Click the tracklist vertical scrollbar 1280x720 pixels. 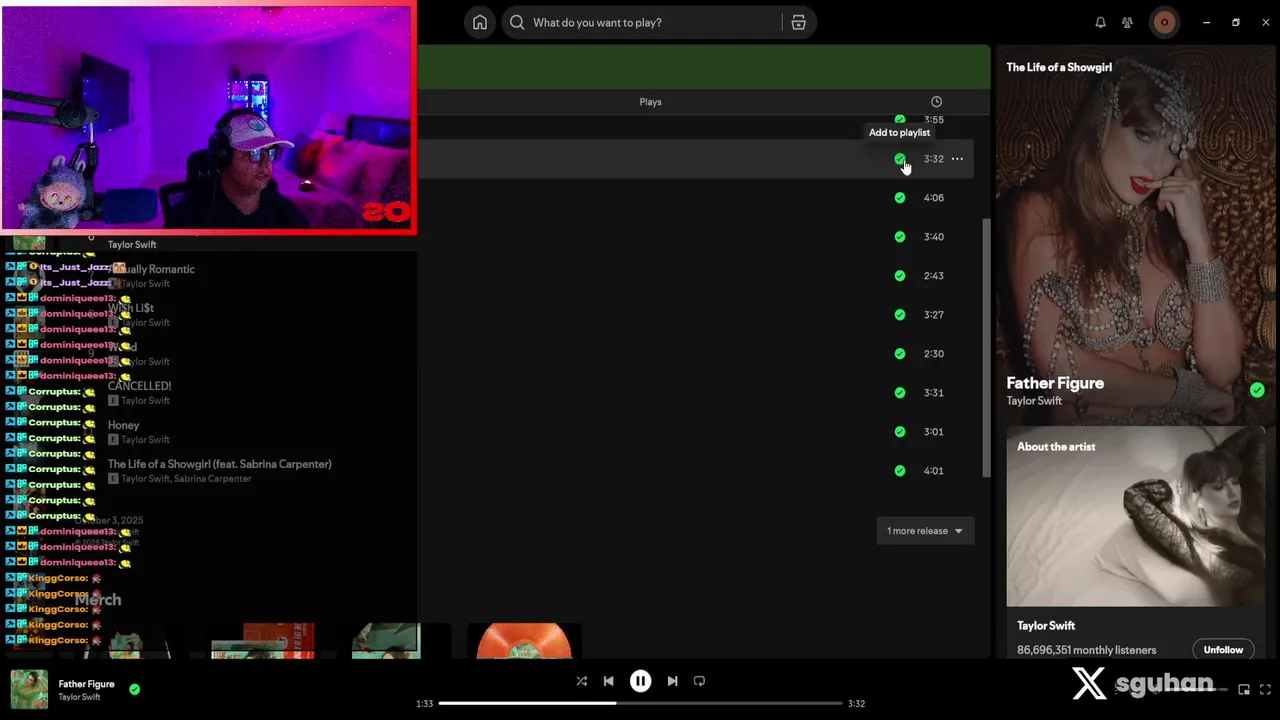click(987, 348)
